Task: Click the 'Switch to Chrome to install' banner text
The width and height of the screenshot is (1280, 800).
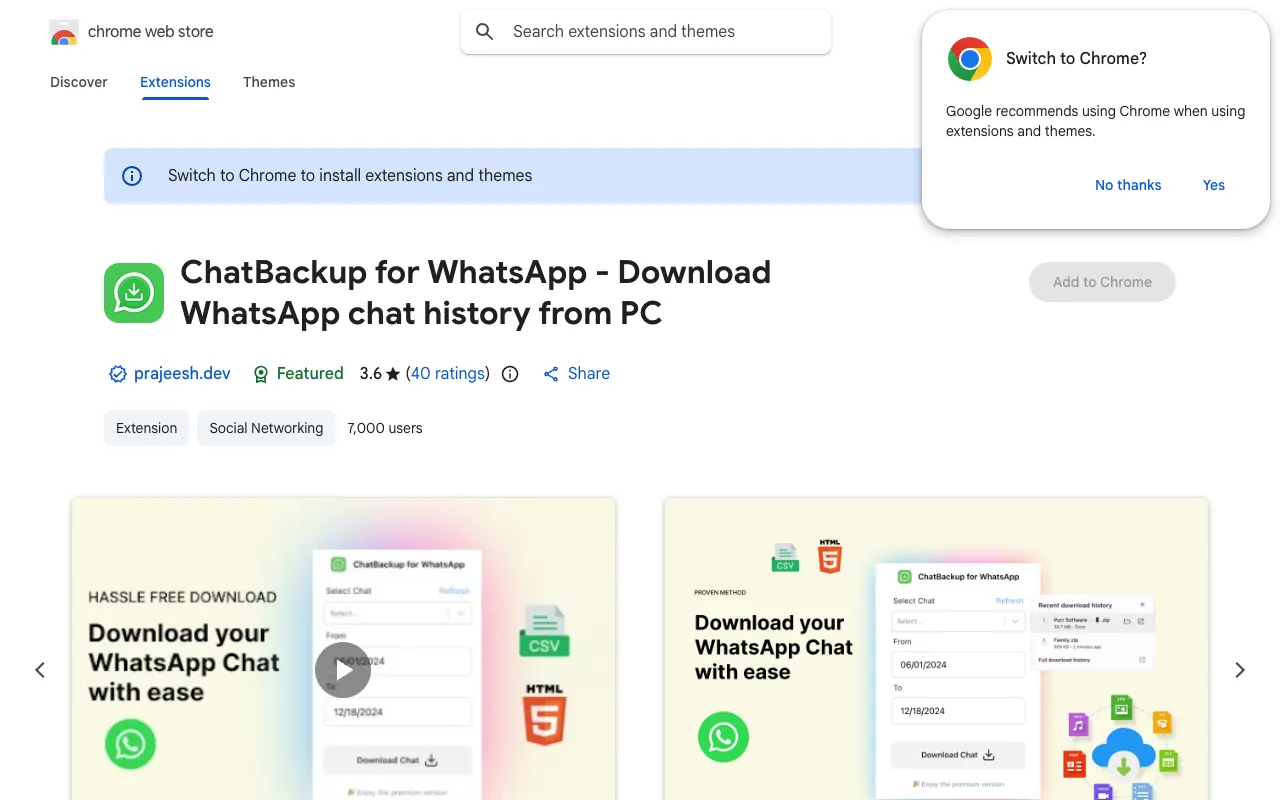Action: pyautogui.click(x=350, y=176)
